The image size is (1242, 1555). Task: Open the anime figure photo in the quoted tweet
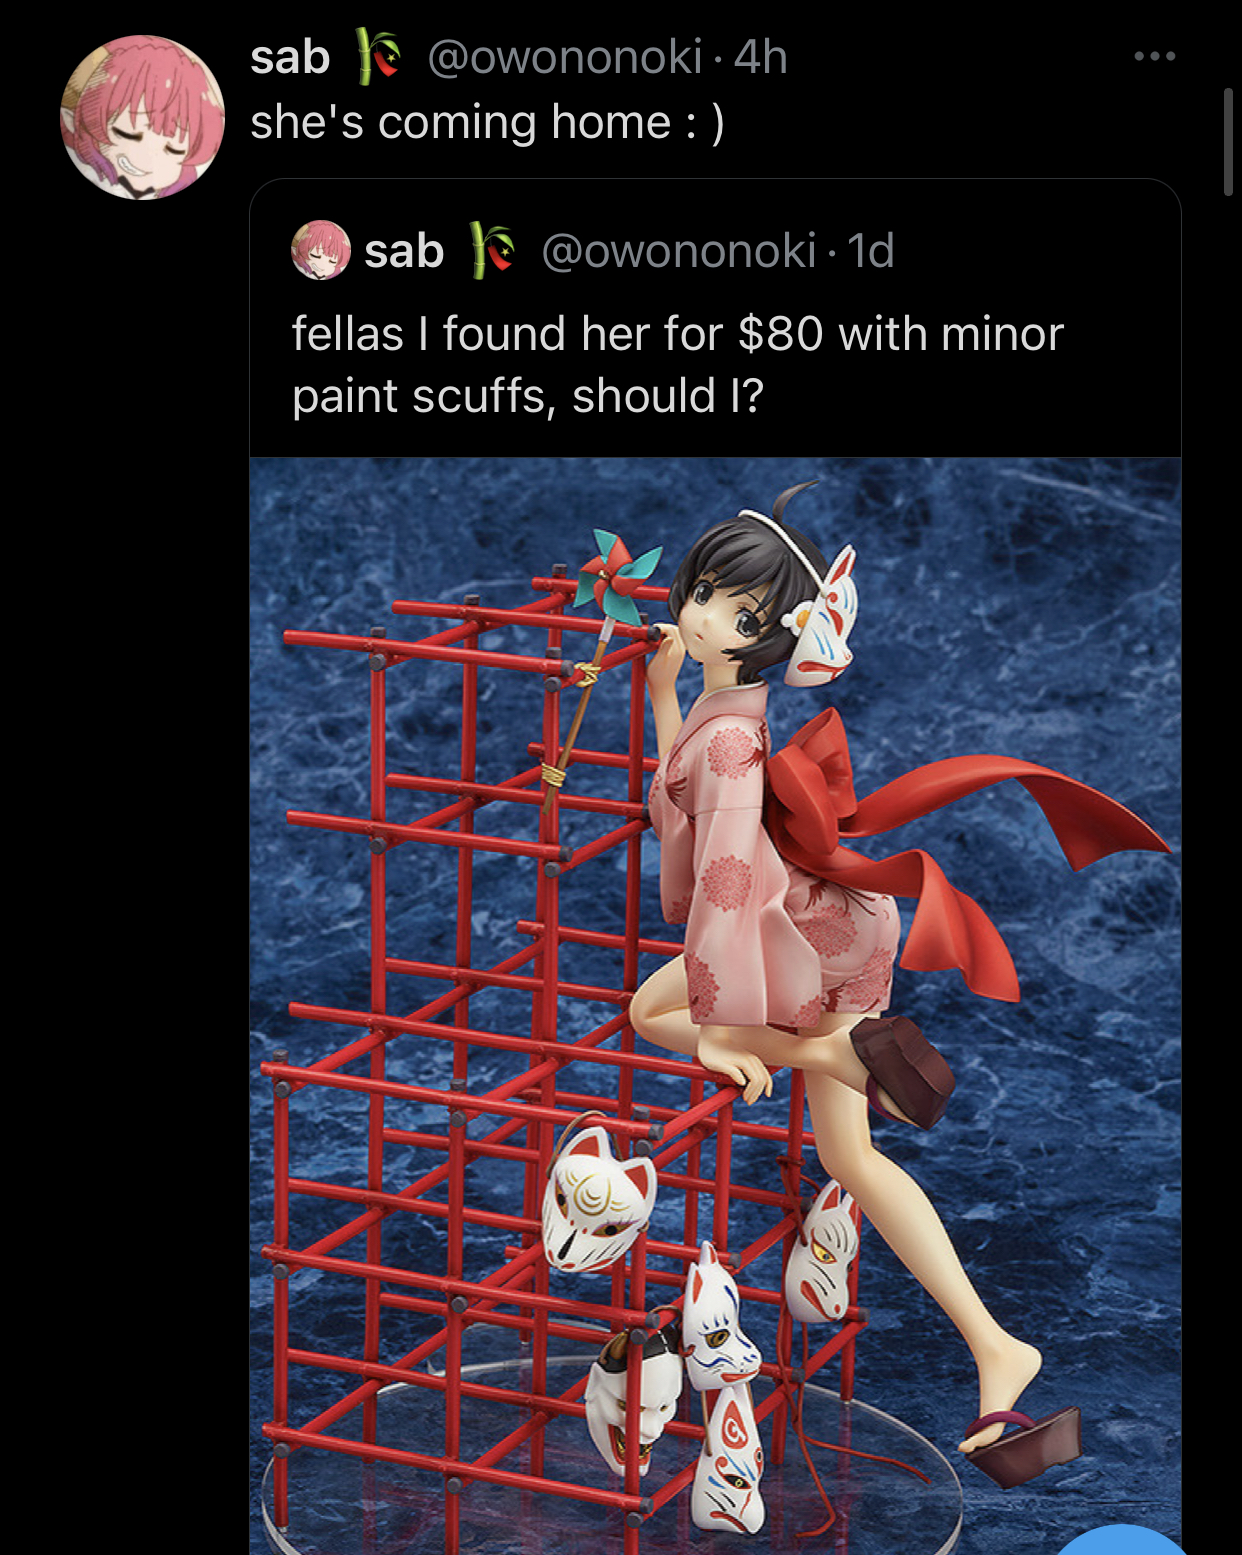click(715, 1006)
